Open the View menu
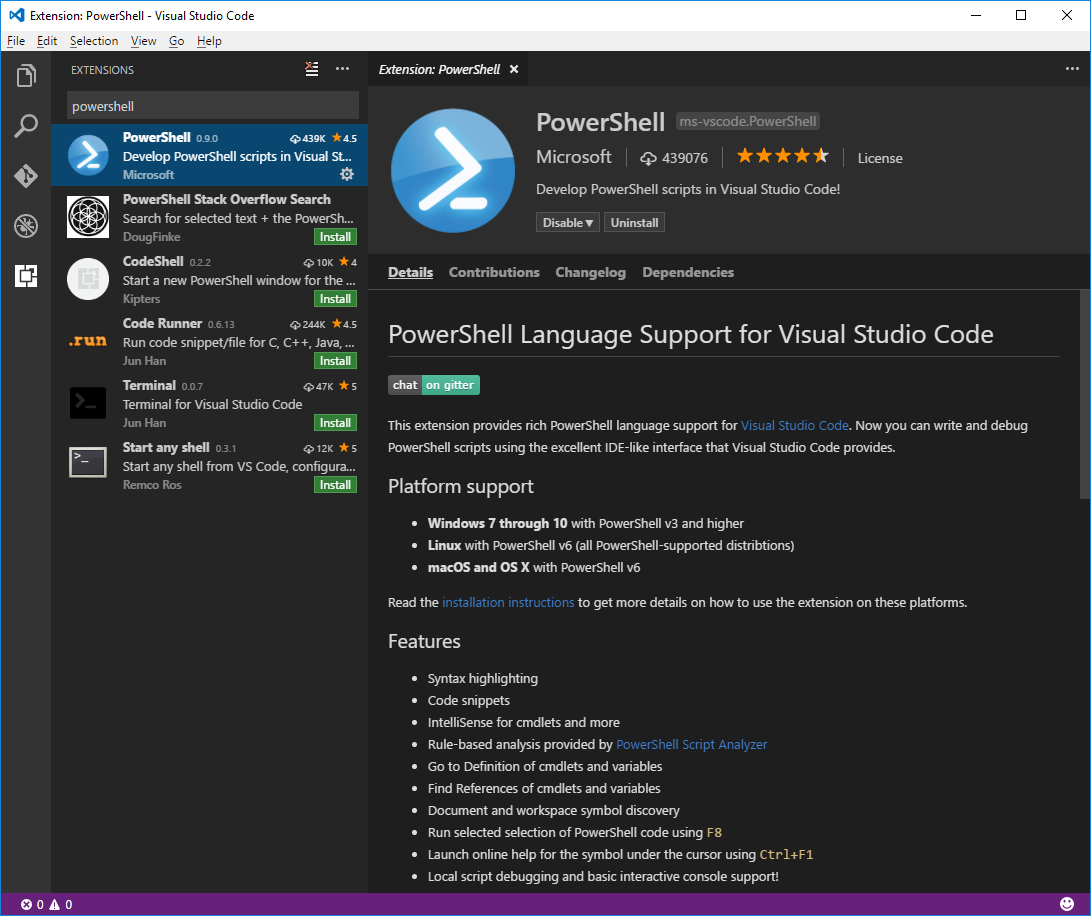1091x916 pixels. (143, 41)
